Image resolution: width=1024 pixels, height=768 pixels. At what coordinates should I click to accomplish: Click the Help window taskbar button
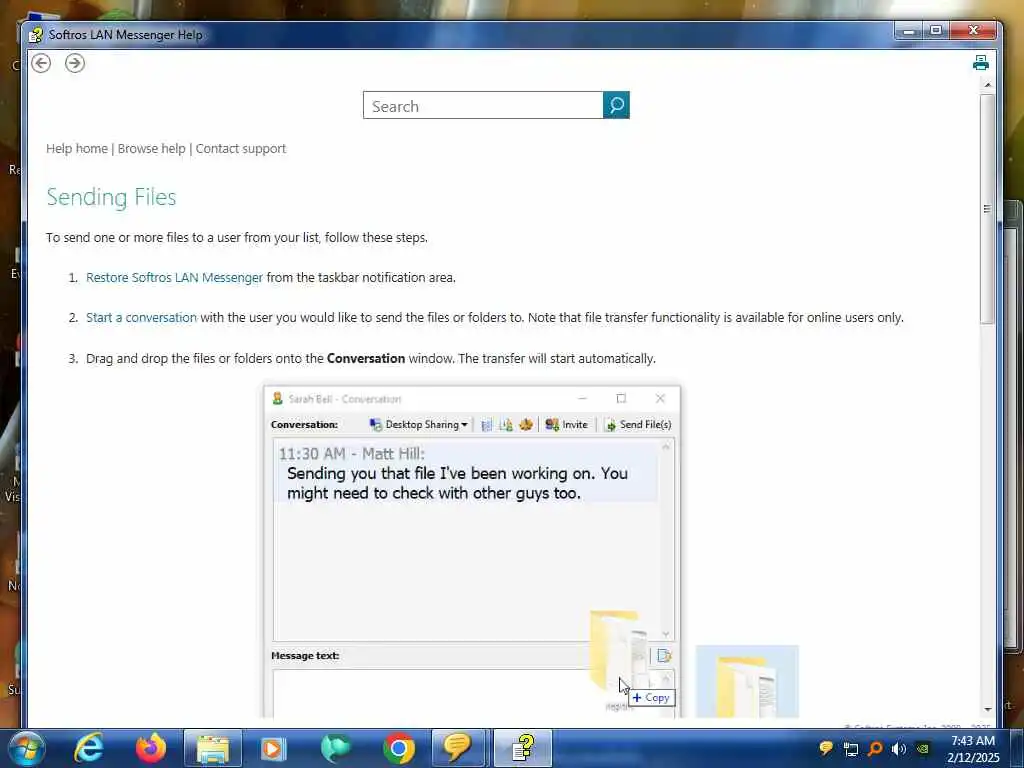pyautogui.click(x=522, y=748)
